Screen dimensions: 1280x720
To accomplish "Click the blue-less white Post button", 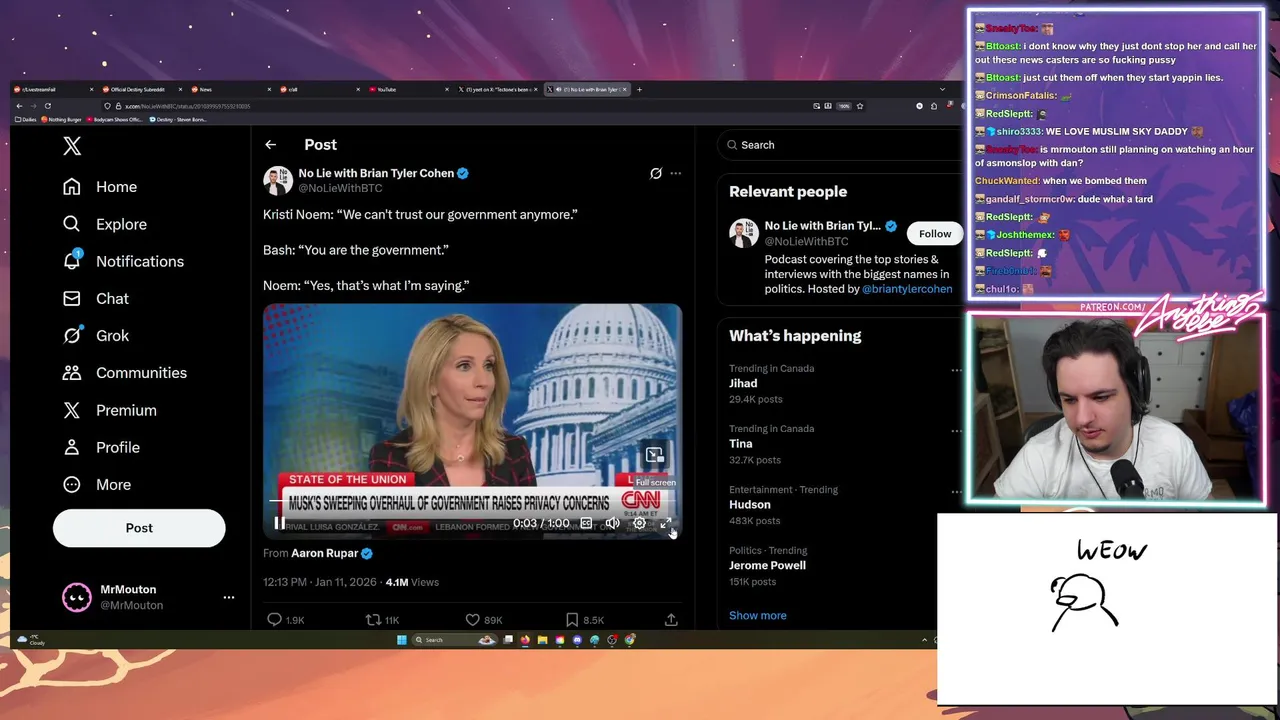I will [139, 528].
